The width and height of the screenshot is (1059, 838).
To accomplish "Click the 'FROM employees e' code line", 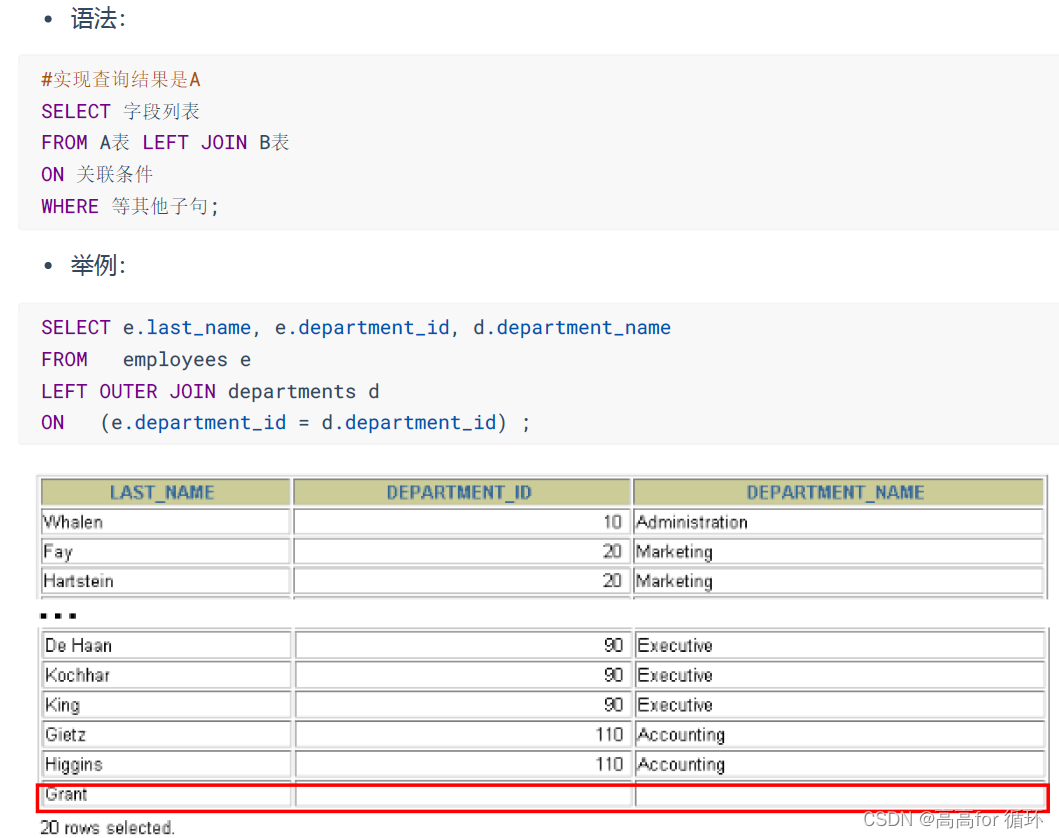I will coord(146,359).
